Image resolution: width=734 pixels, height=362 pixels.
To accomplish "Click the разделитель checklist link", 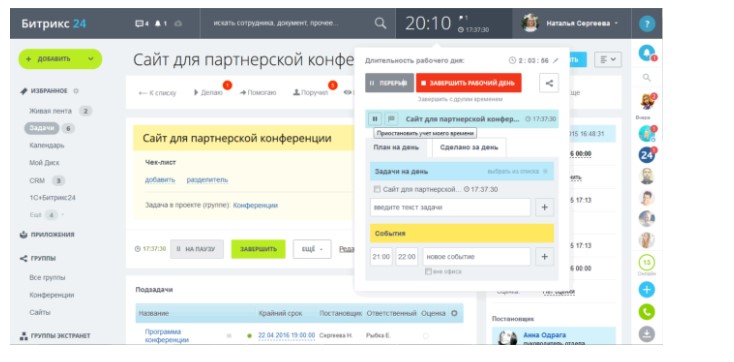I will tap(207, 180).
